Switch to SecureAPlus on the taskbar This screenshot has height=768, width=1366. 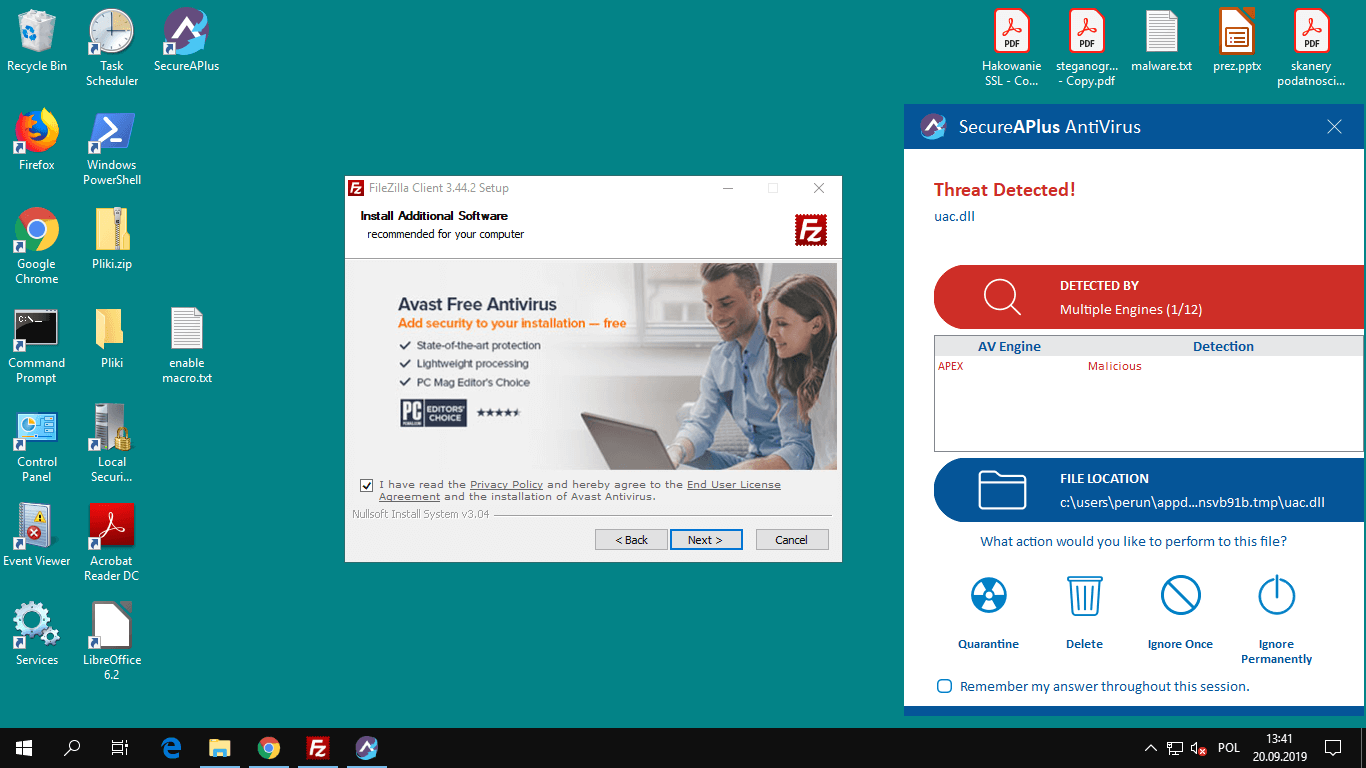click(367, 747)
